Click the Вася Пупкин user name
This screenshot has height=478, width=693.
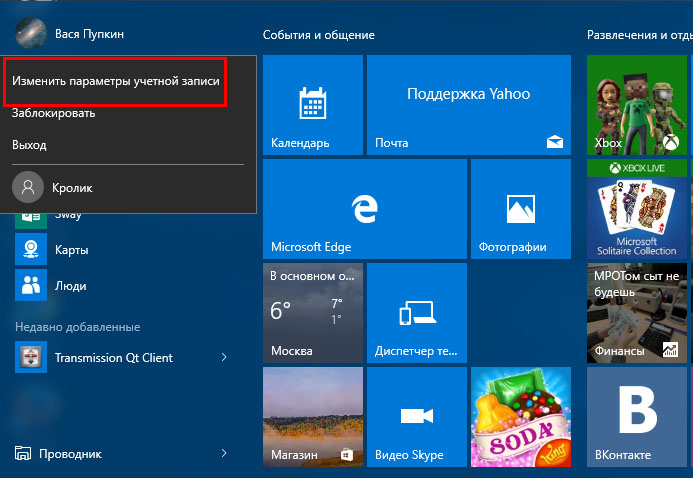tap(89, 34)
